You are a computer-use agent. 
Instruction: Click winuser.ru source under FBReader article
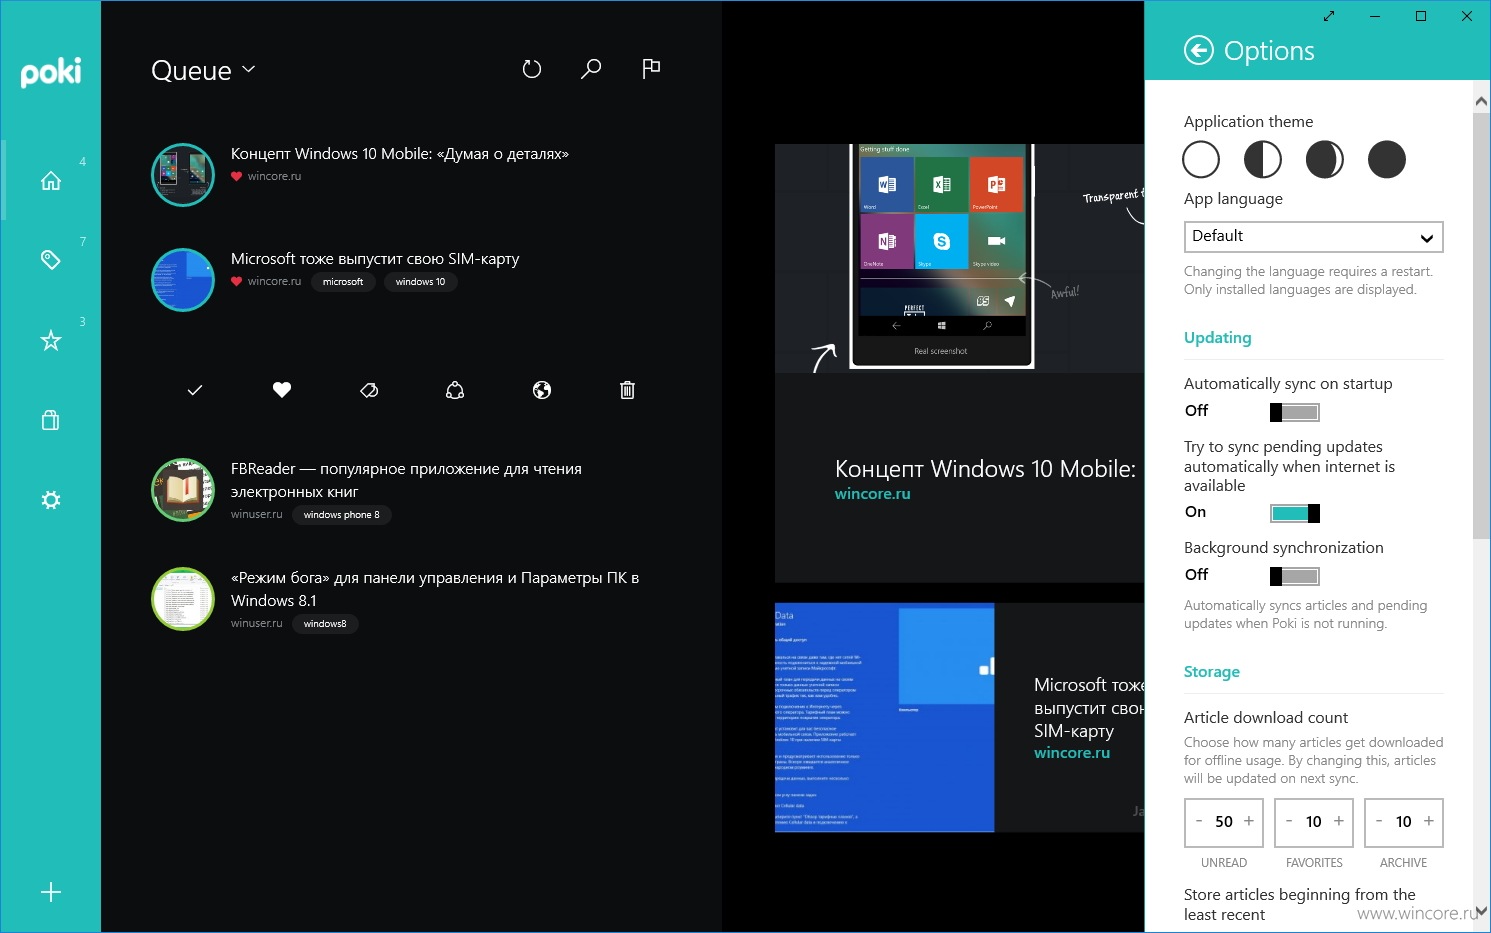pyautogui.click(x=257, y=515)
